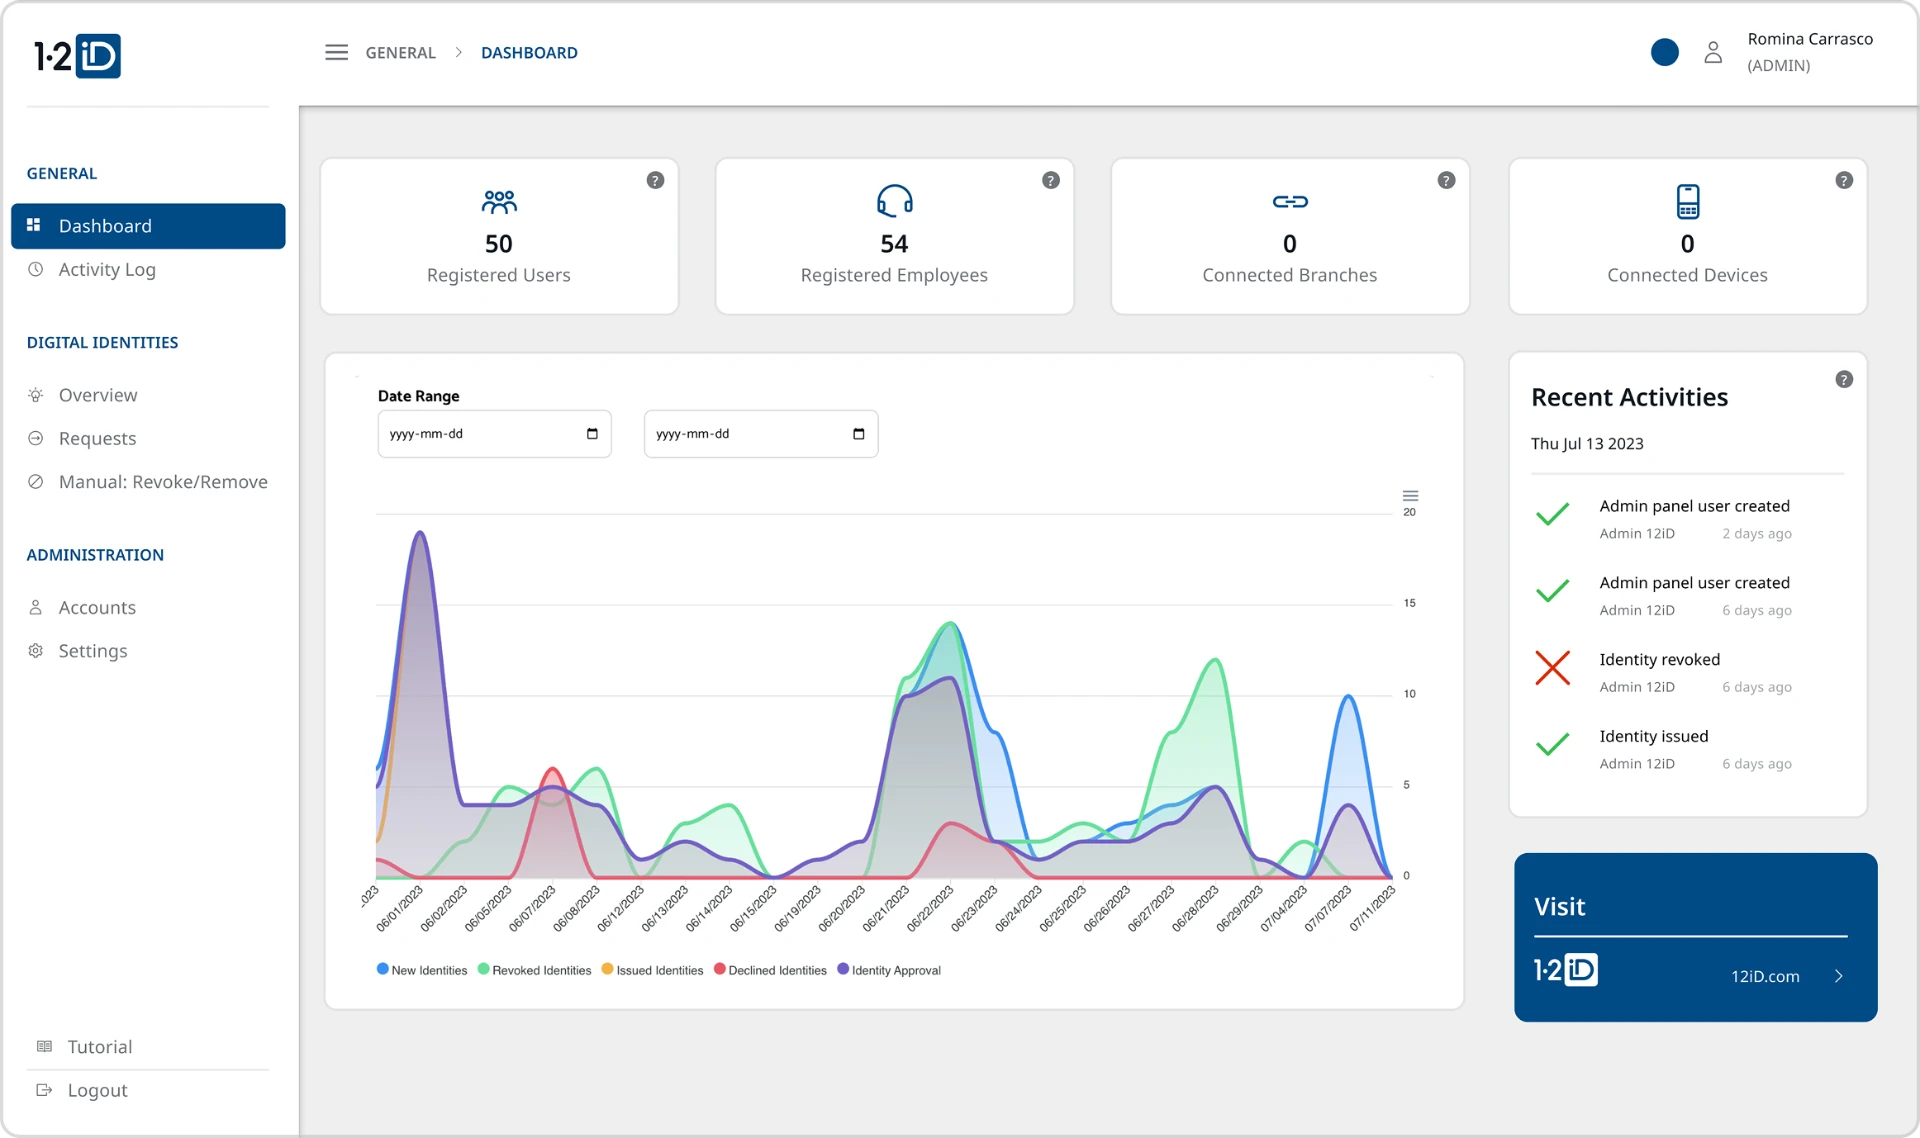Screen dimensions: 1920x1138
Task: Open help for Registered Users card
Action: [655, 180]
